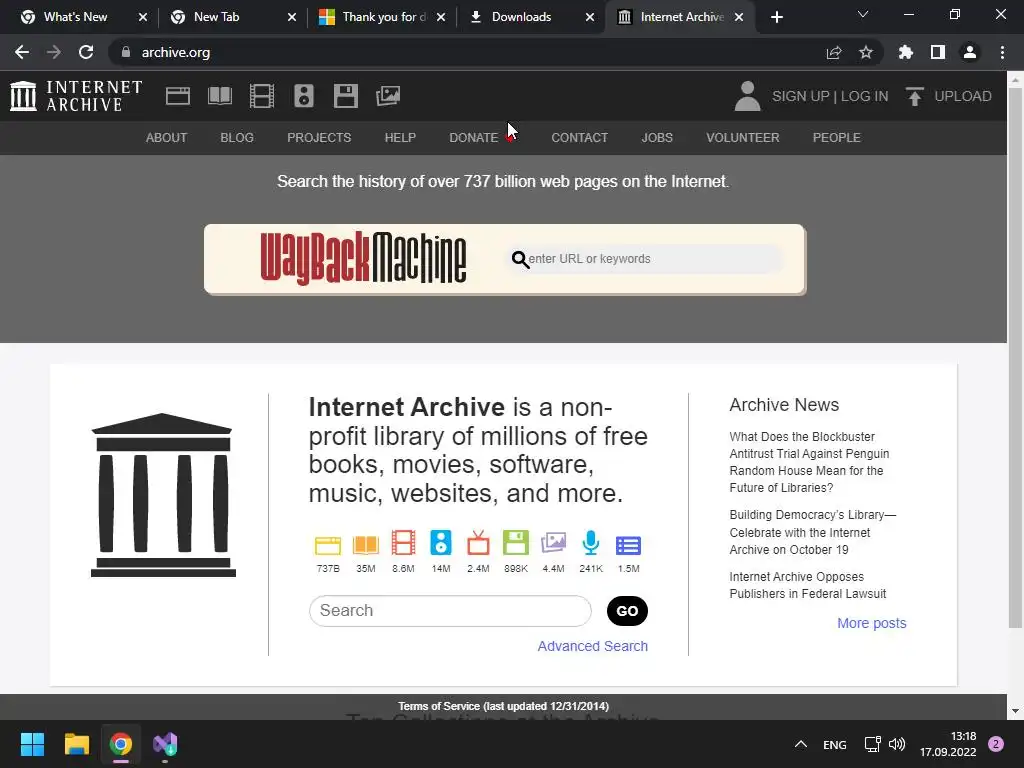Click the page vertical scrollbar thumb

tap(1016, 357)
